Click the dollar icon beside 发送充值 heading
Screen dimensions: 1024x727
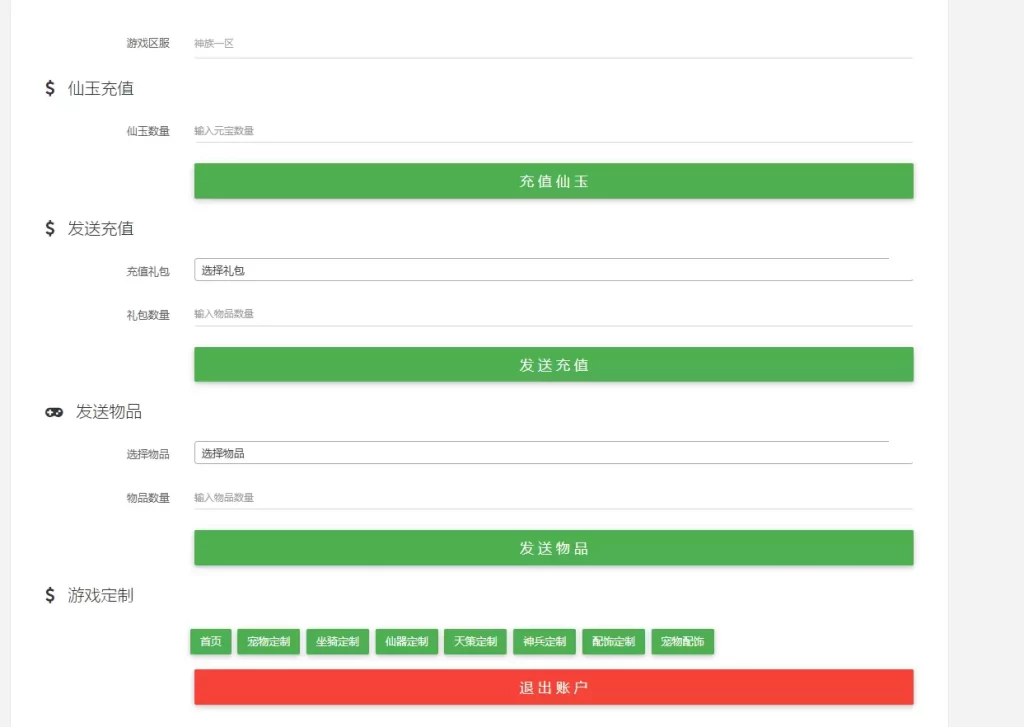coord(50,229)
